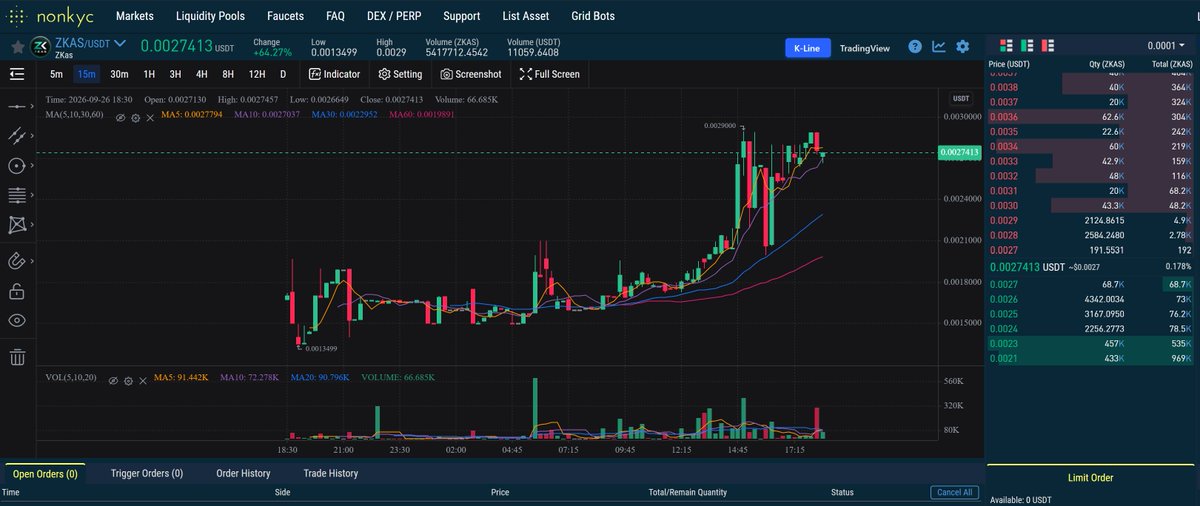The height and width of the screenshot is (506, 1200).
Task: Select the 4H timeframe
Action: [x=201, y=74]
